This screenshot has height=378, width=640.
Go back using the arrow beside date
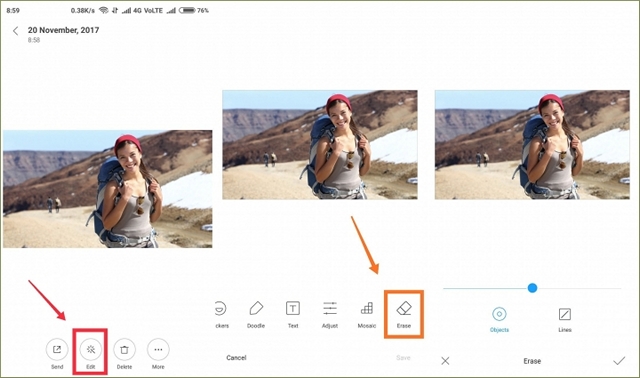[x=16, y=31]
